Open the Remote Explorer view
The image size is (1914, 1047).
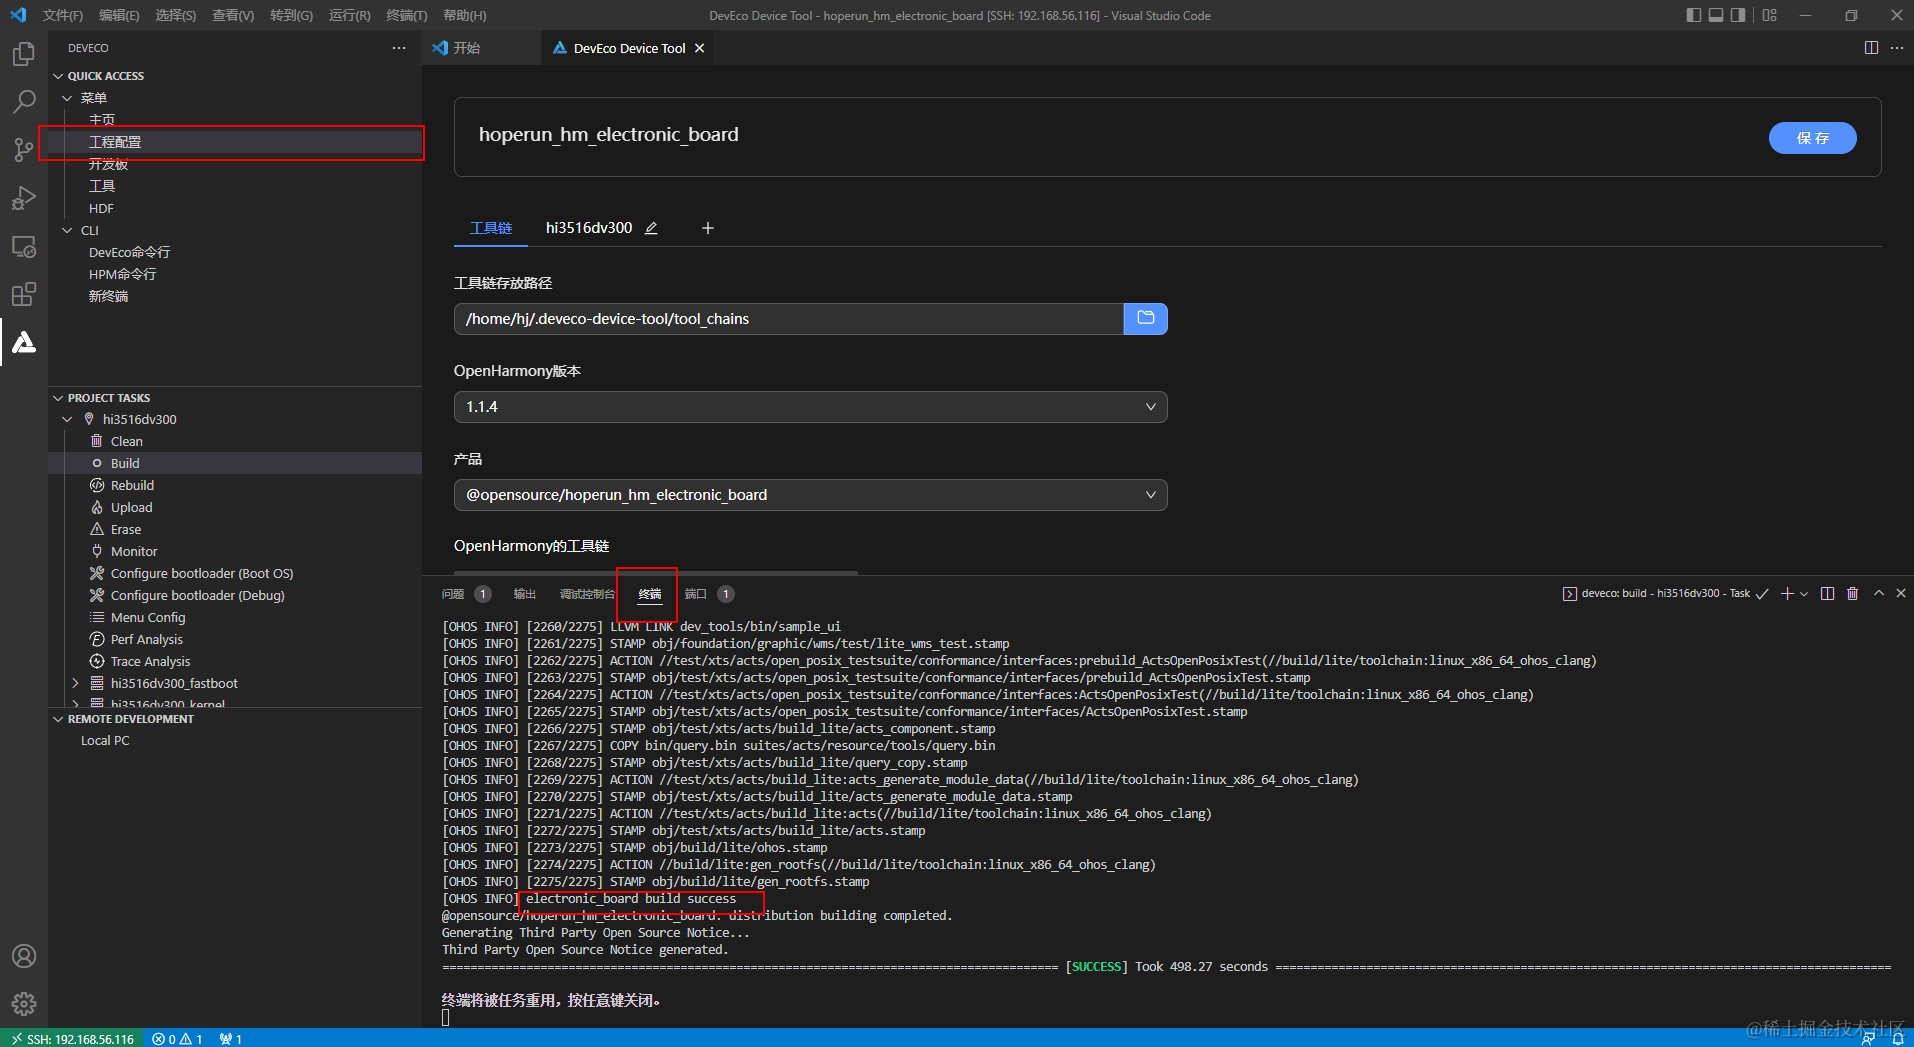(x=24, y=246)
